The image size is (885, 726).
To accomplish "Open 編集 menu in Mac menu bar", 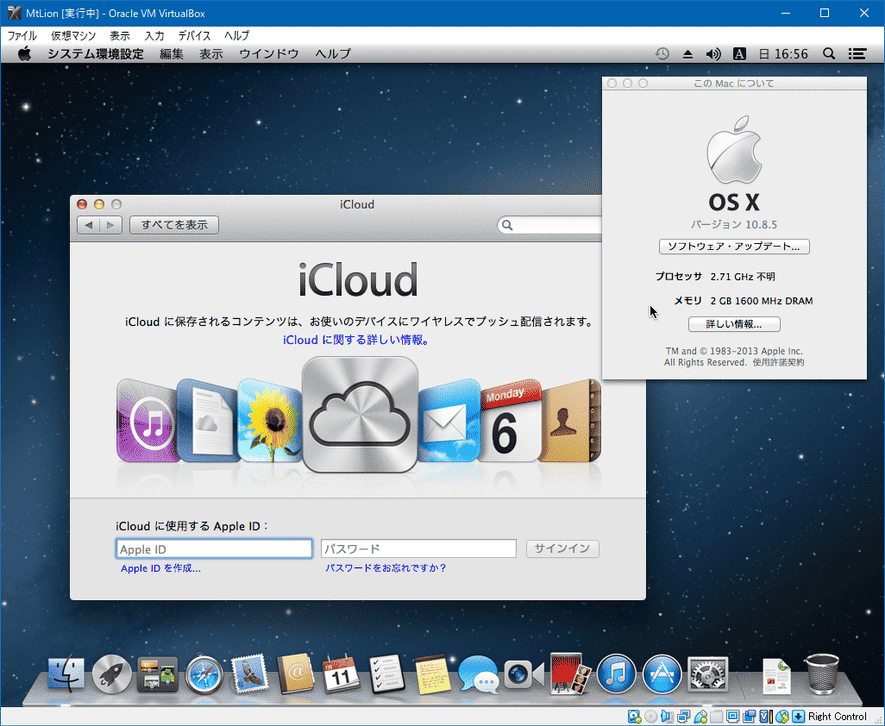I will coord(172,54).
